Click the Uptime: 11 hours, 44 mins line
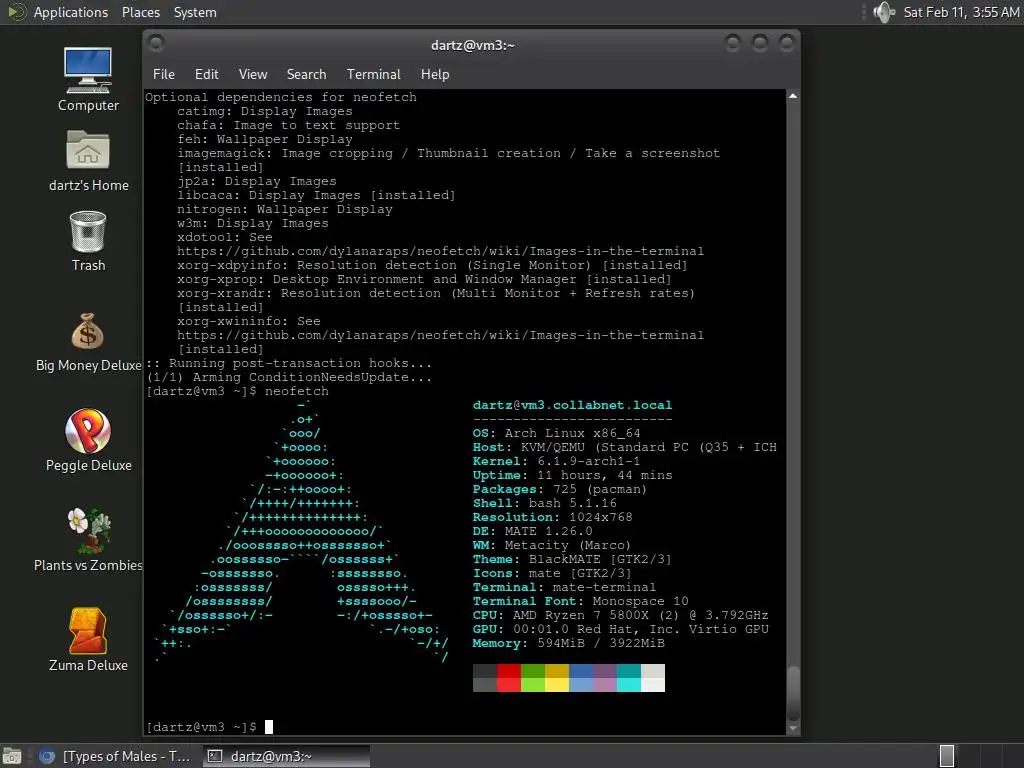 pyautogui.click(x=572, y=475)
